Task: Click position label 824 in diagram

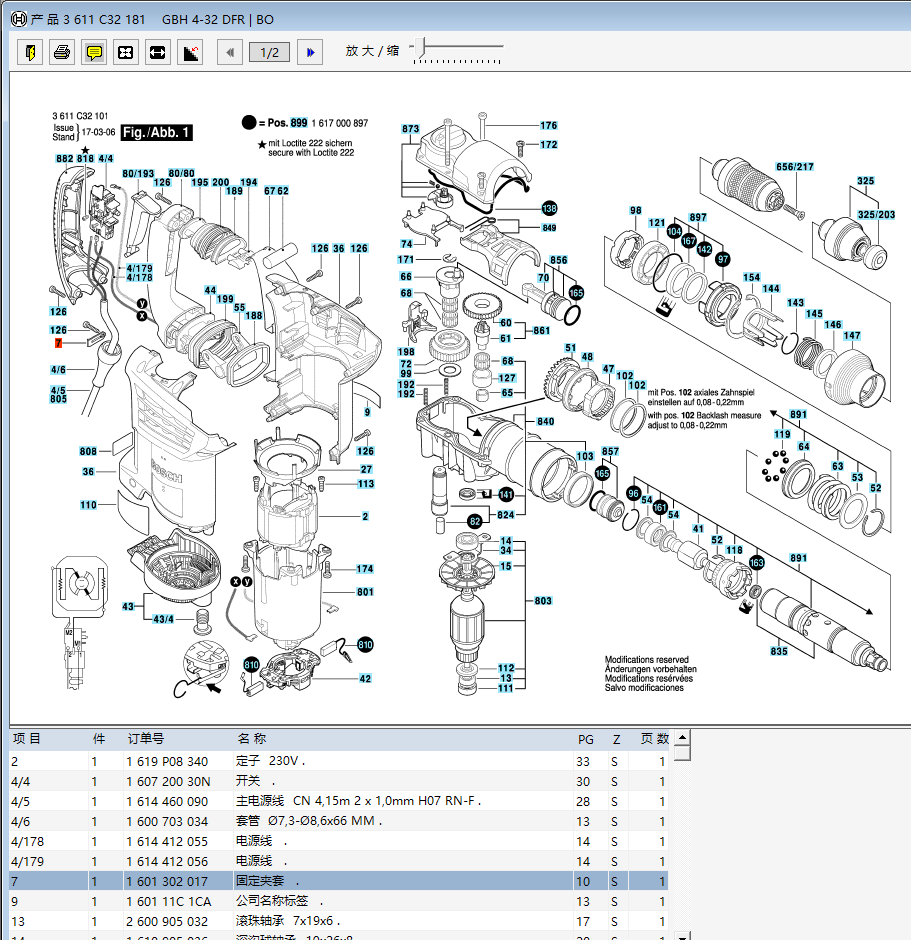Action: tap(506, 515)
